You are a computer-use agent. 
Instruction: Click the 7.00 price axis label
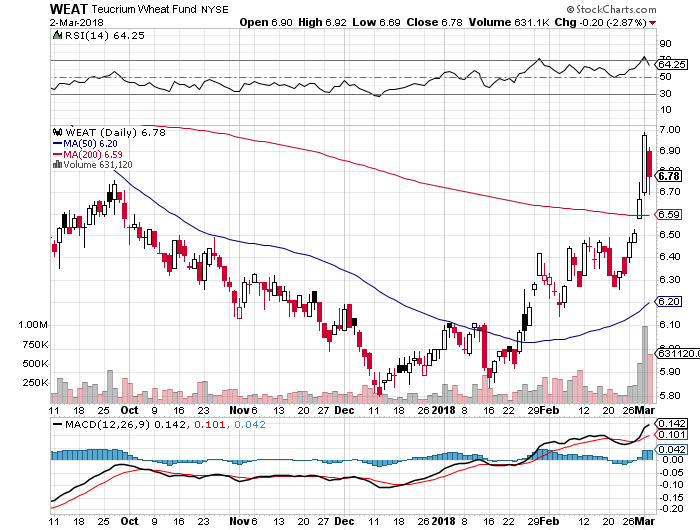tap(670, 129)
